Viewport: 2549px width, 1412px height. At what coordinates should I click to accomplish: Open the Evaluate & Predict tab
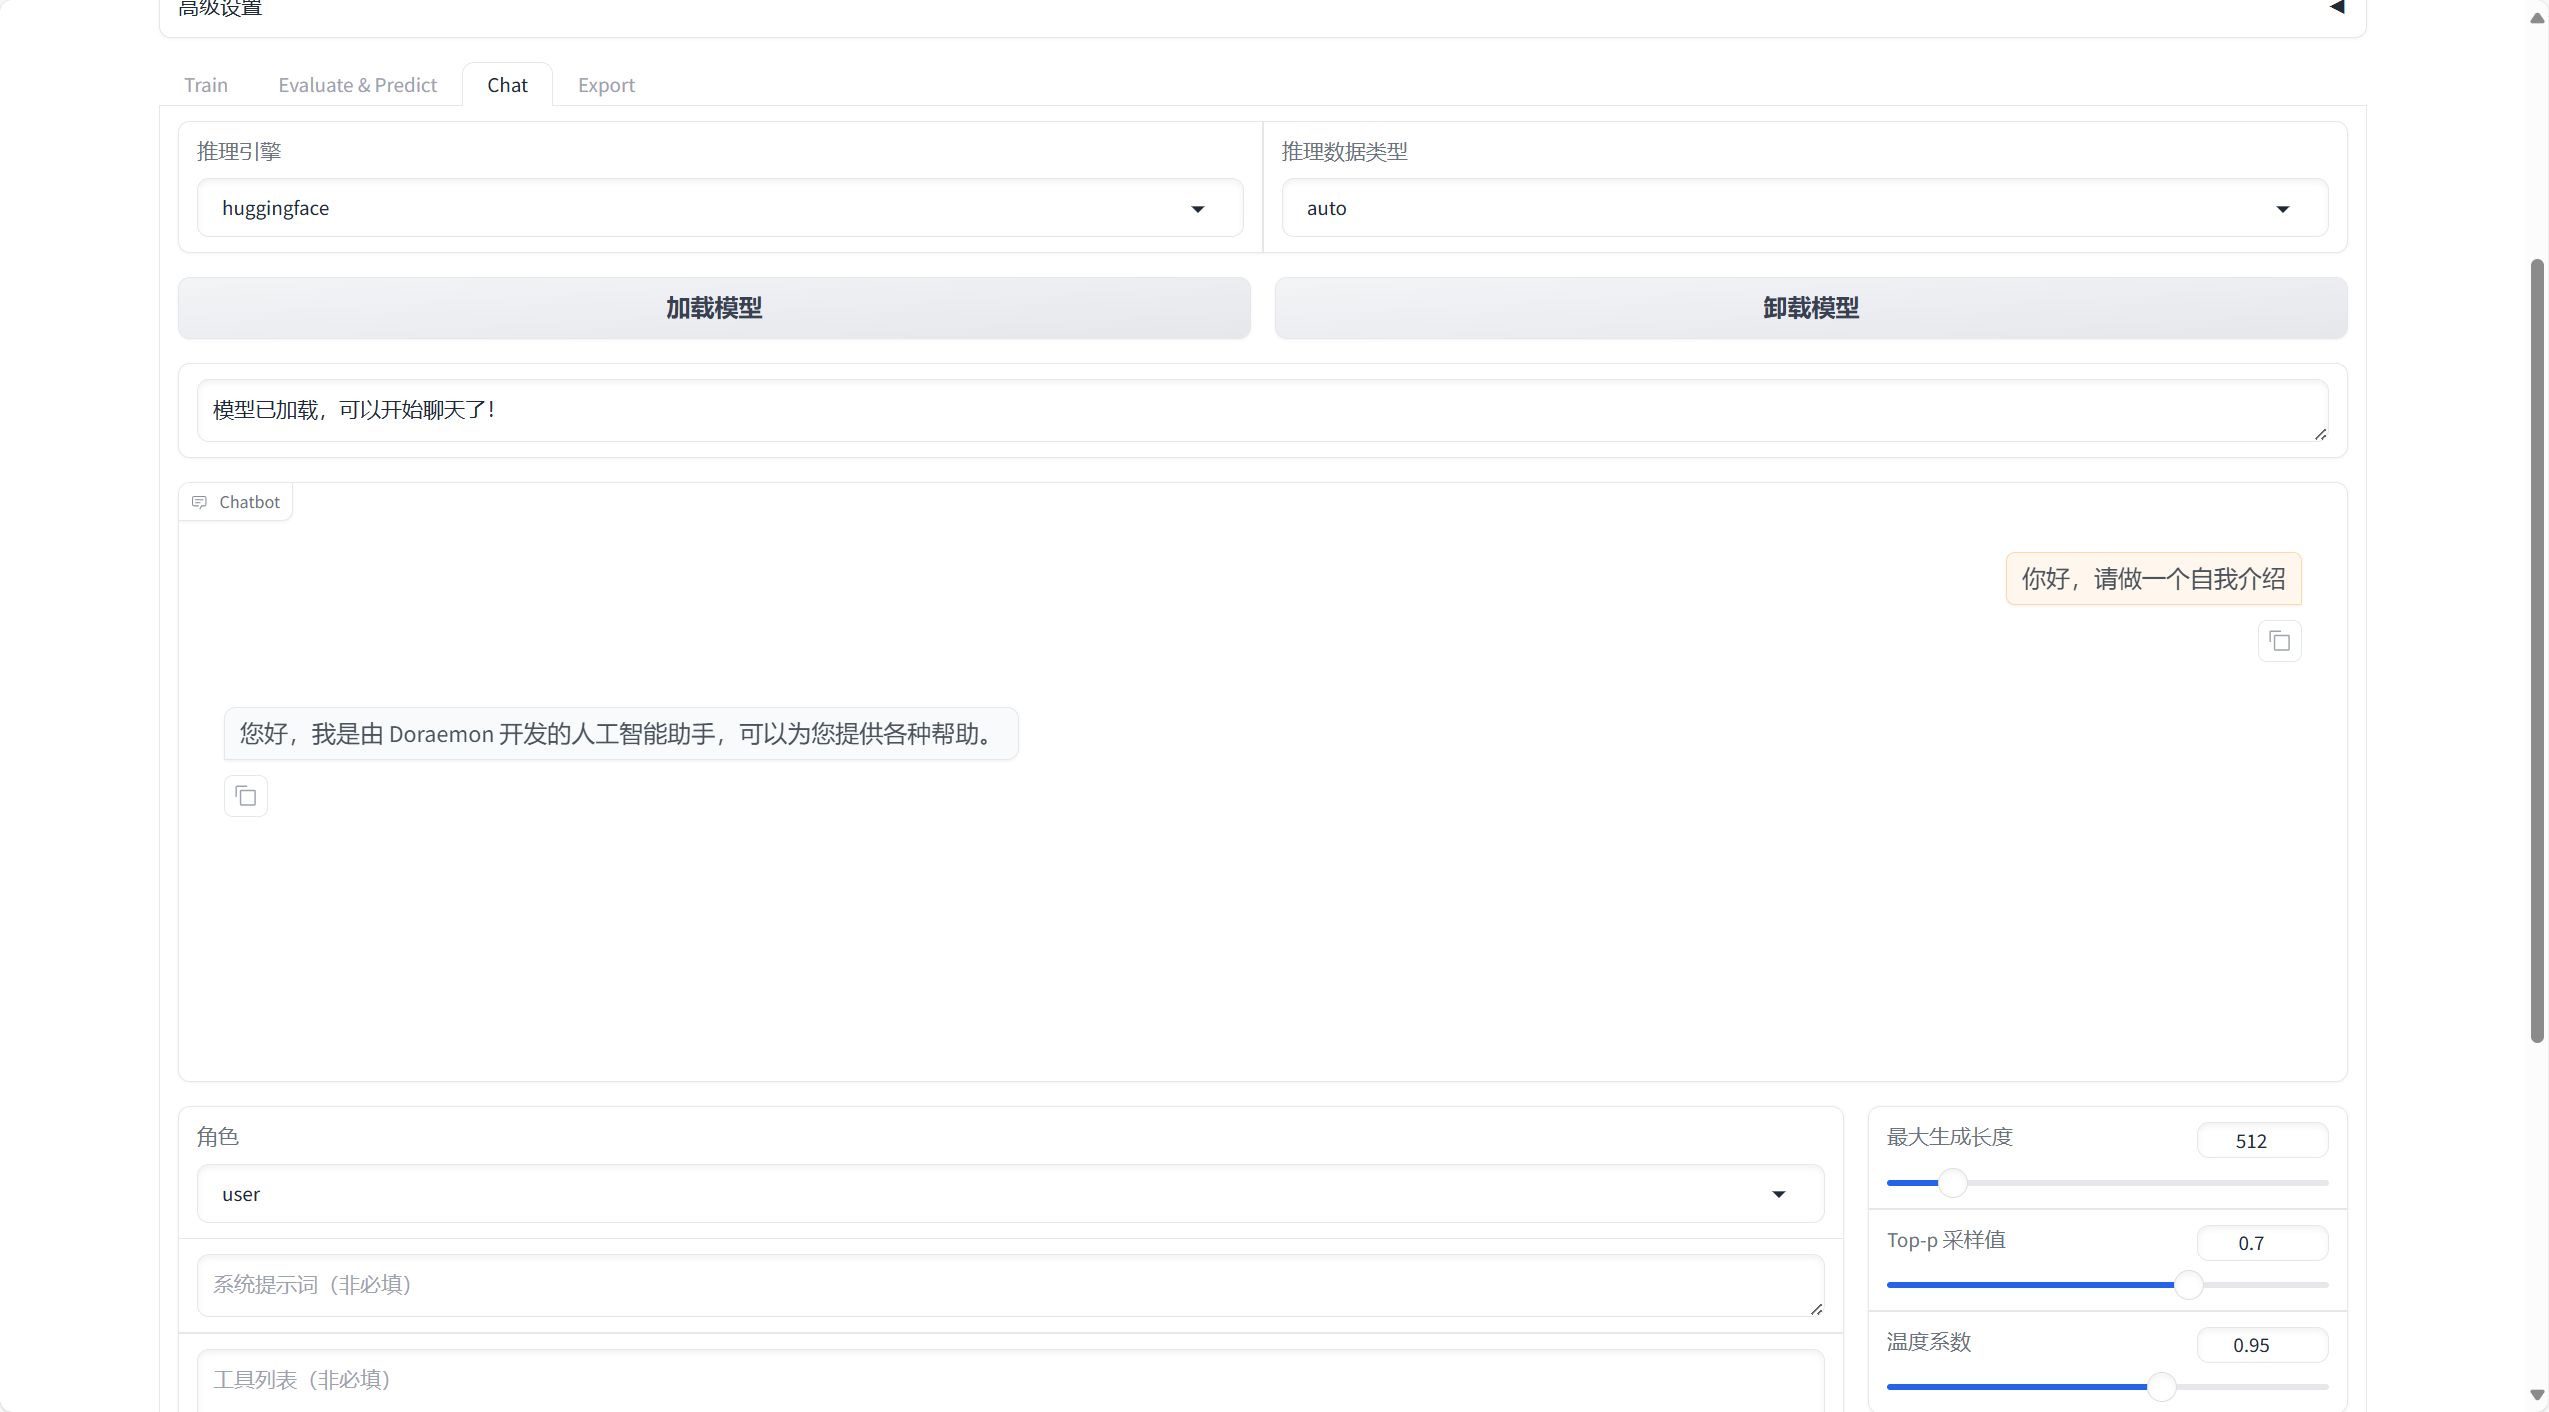(357, 85)
